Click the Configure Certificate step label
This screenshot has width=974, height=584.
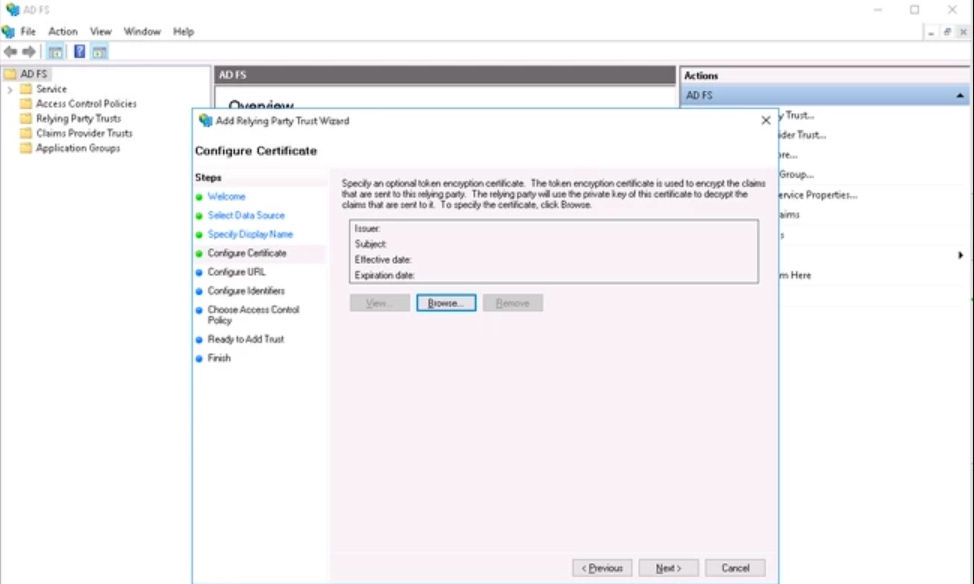tap(247, 253)
